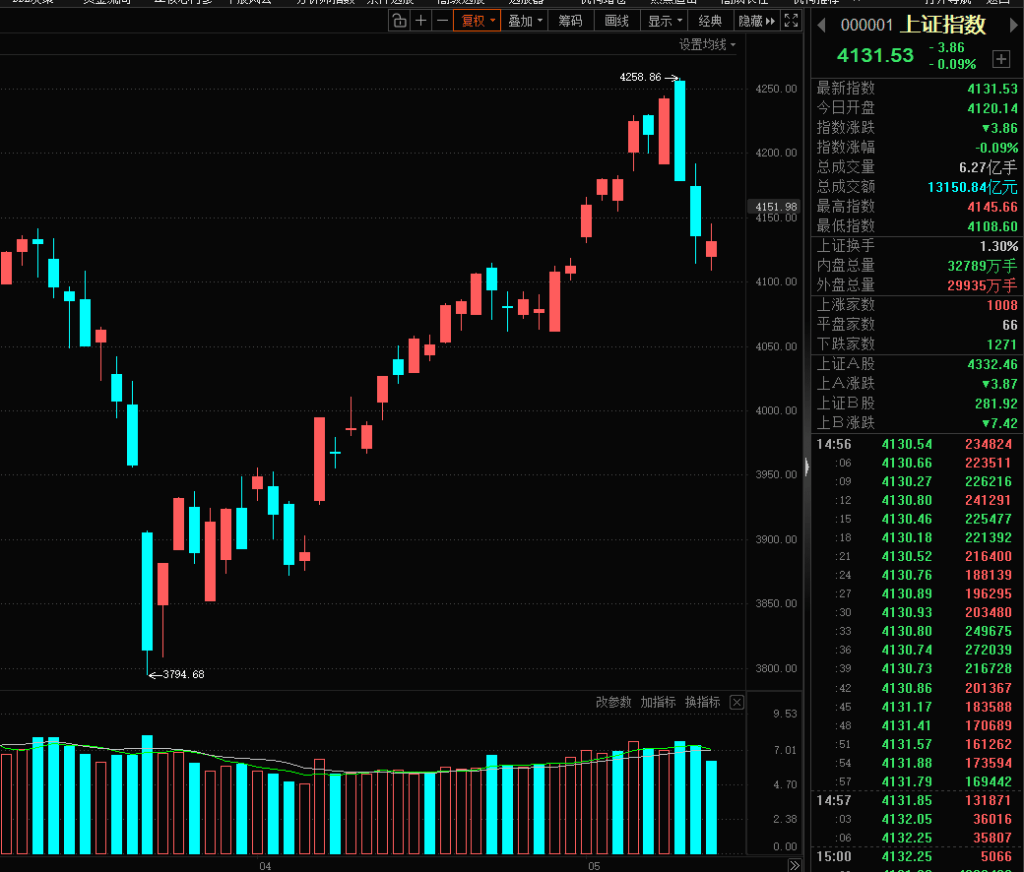Toggle 筹码 chip distribution view

pyautogui.click(x=570, y=21)
